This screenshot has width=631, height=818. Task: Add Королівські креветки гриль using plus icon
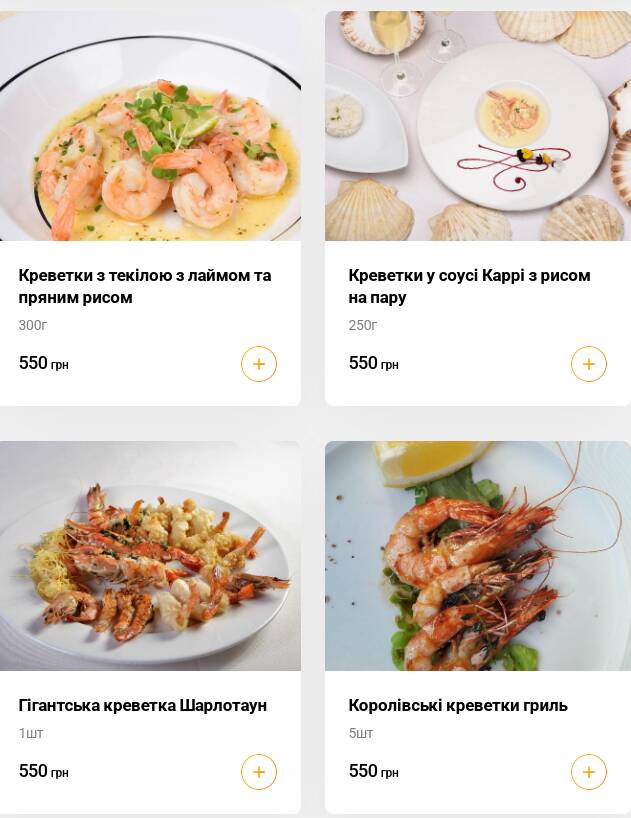(x=589, y=772)
